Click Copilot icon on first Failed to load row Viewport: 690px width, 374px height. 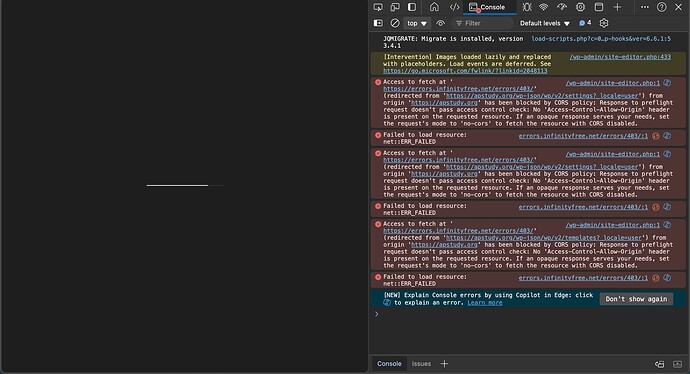668,136
